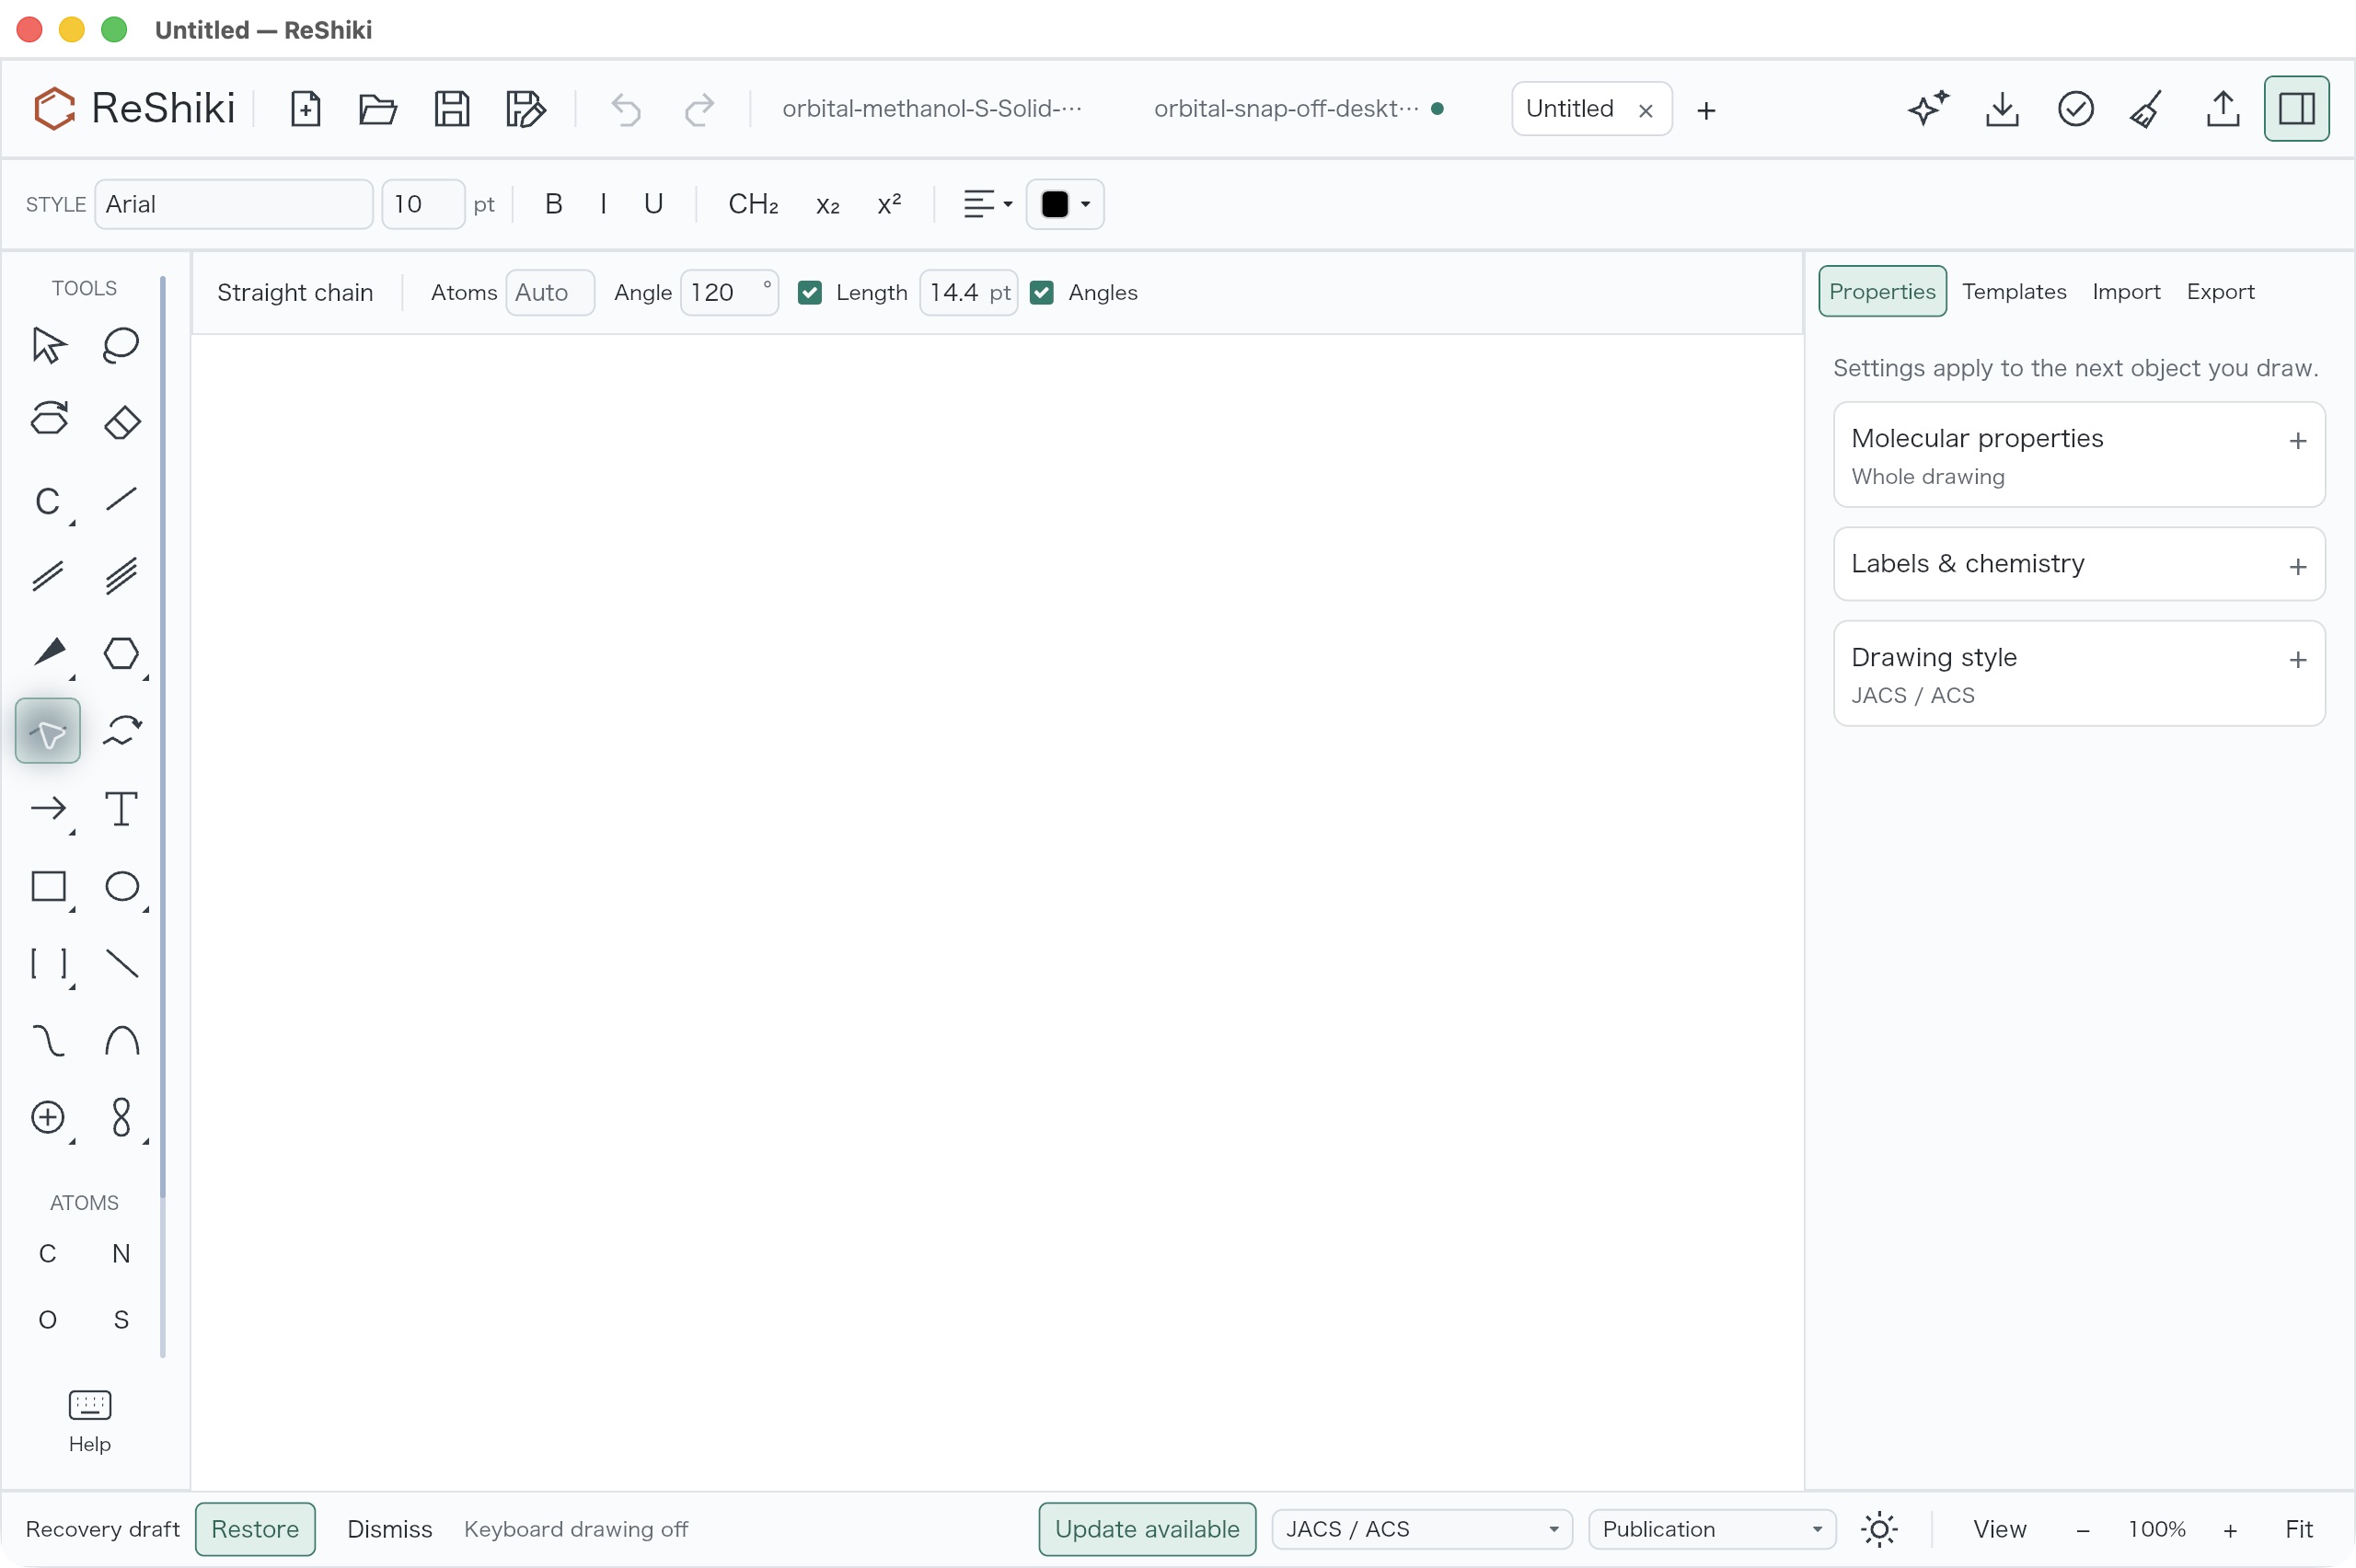Viewport: 2356px width, 1568px height.
Task: Pick the eraser tool
Action: [121, 422]
